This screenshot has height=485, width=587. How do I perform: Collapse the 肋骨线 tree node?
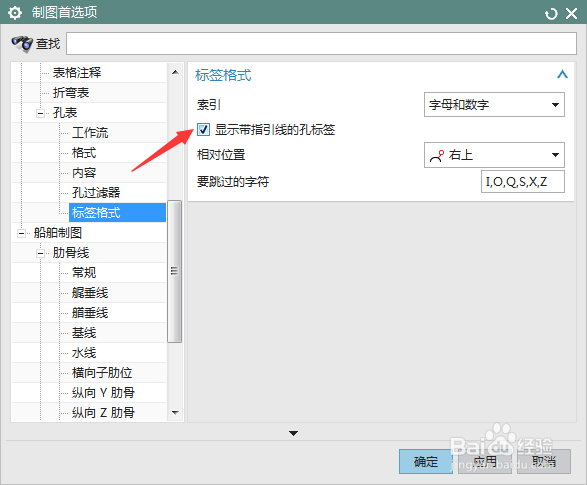[x=40, y=253]
